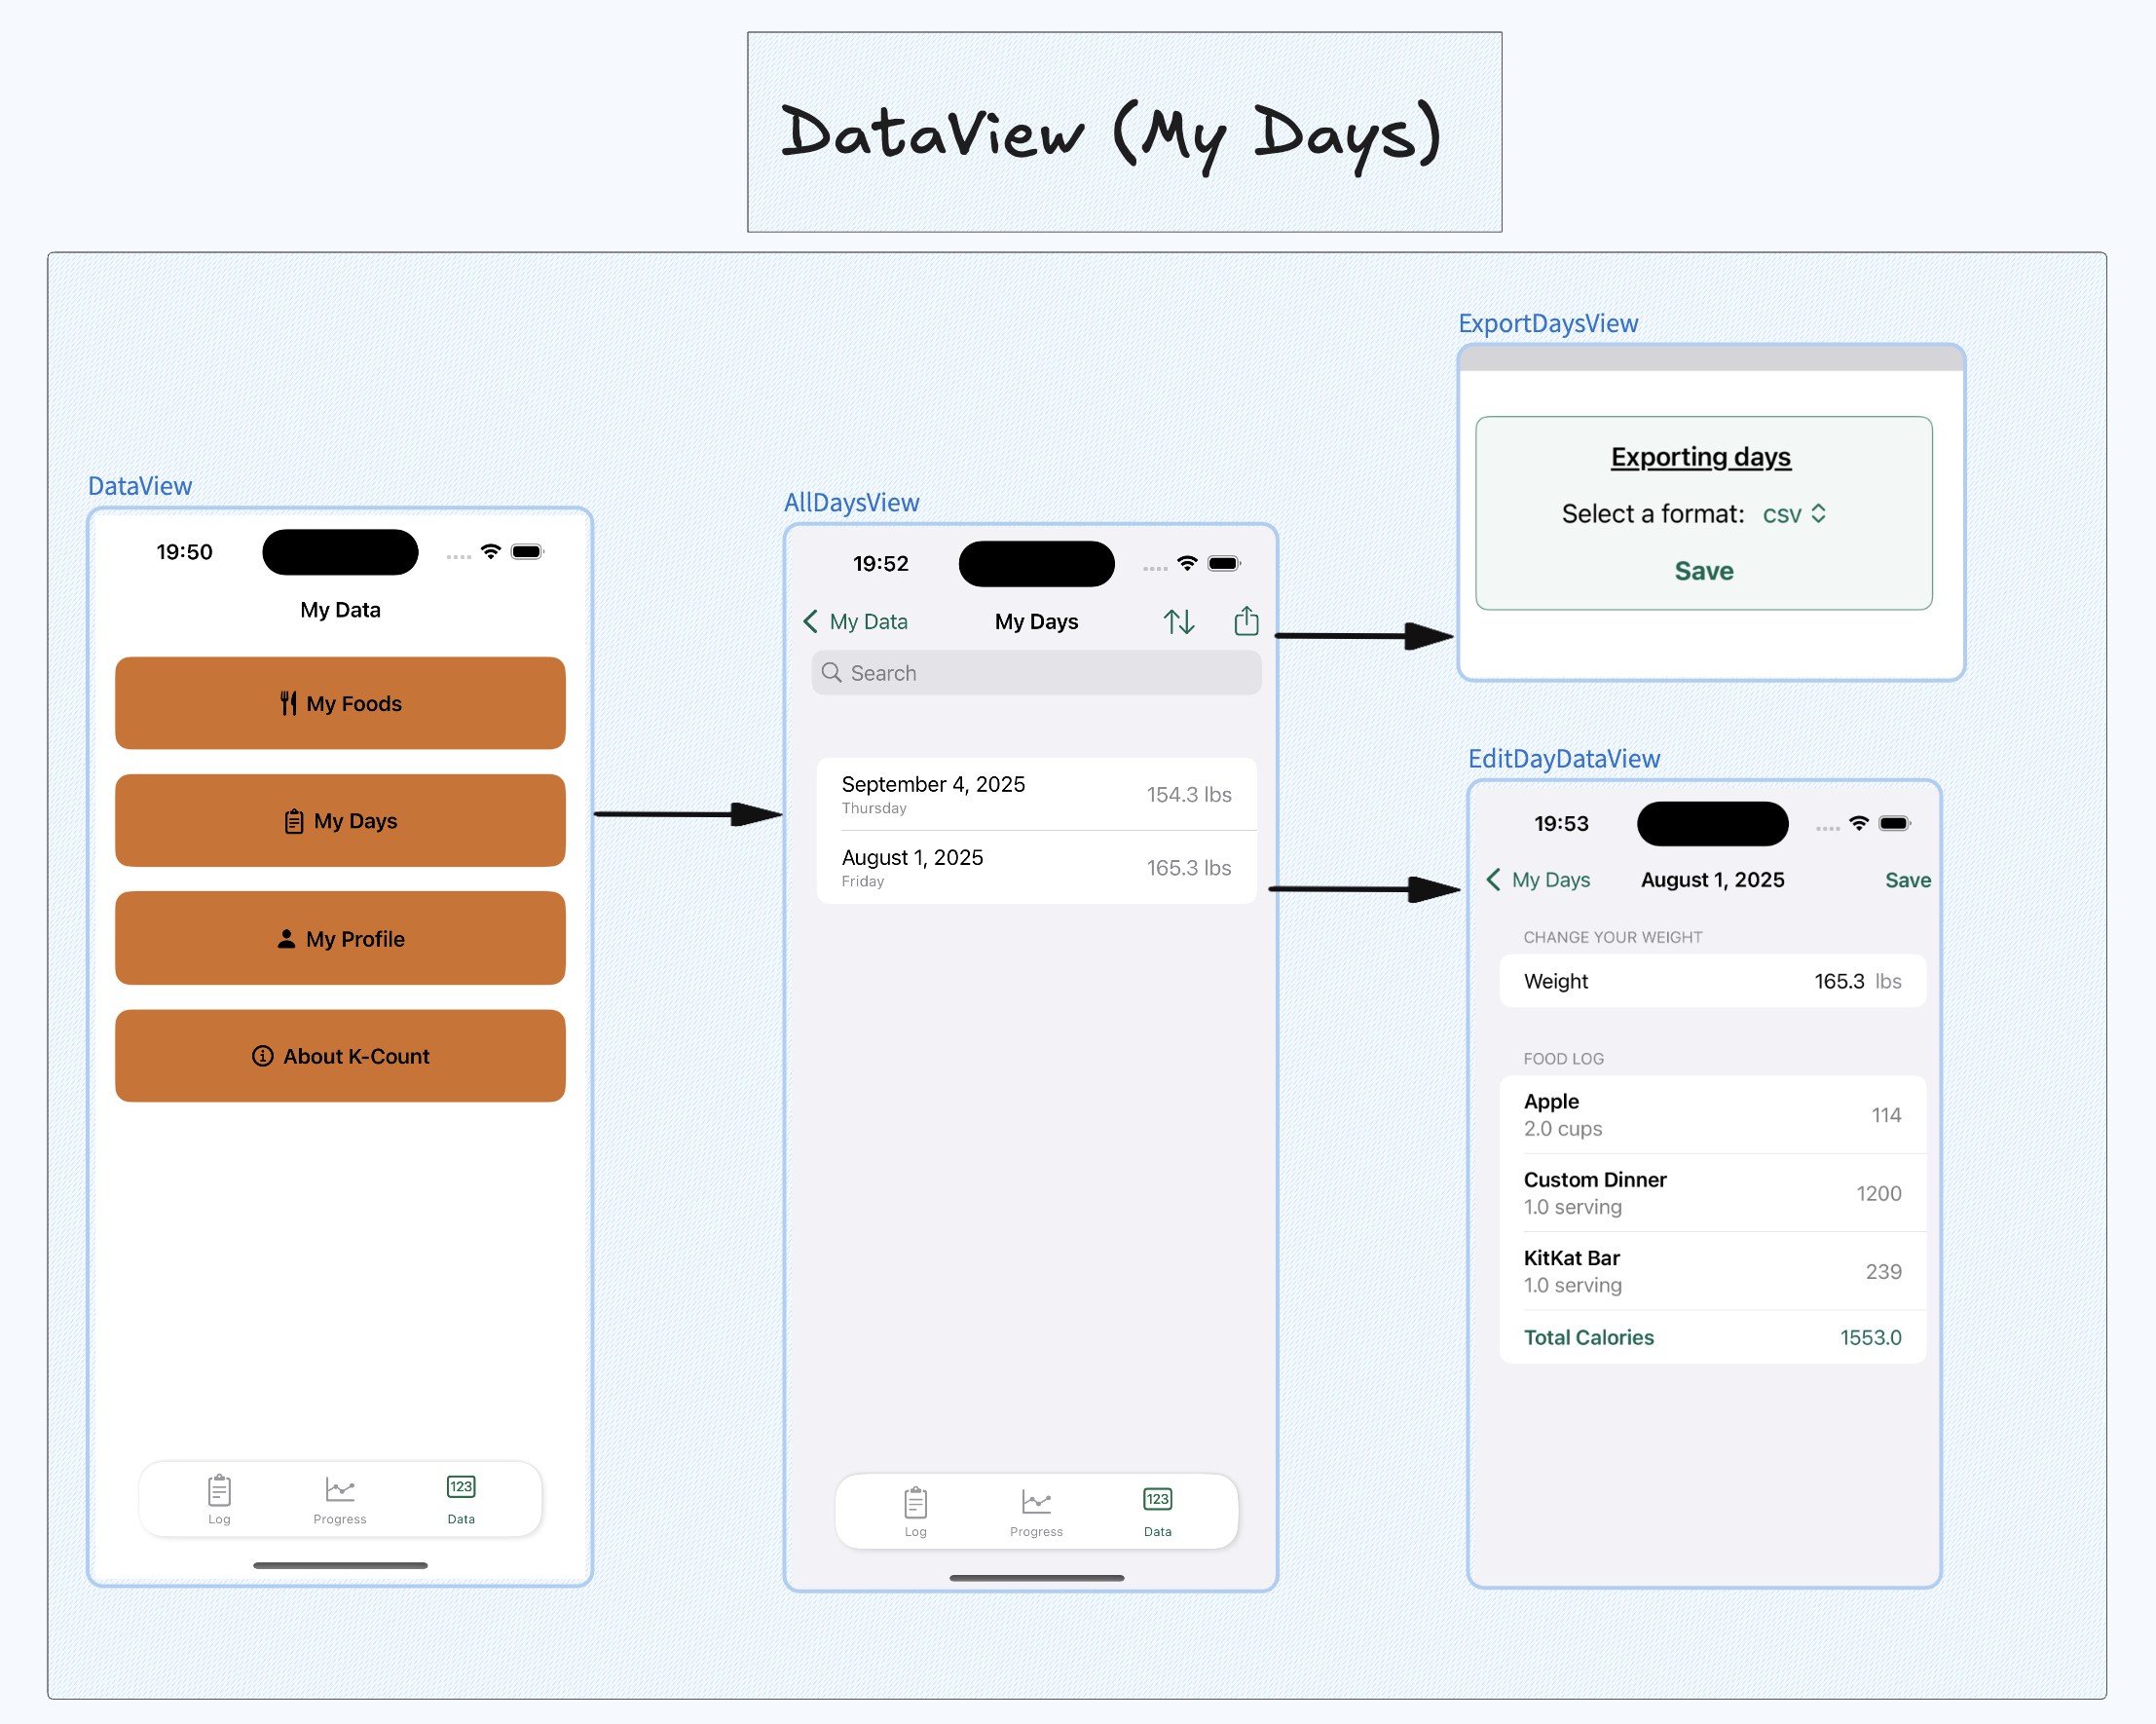Tap the Log clipboard icon in AllDaysView
This screenshot has width=2156, height=1724.
915,1504
